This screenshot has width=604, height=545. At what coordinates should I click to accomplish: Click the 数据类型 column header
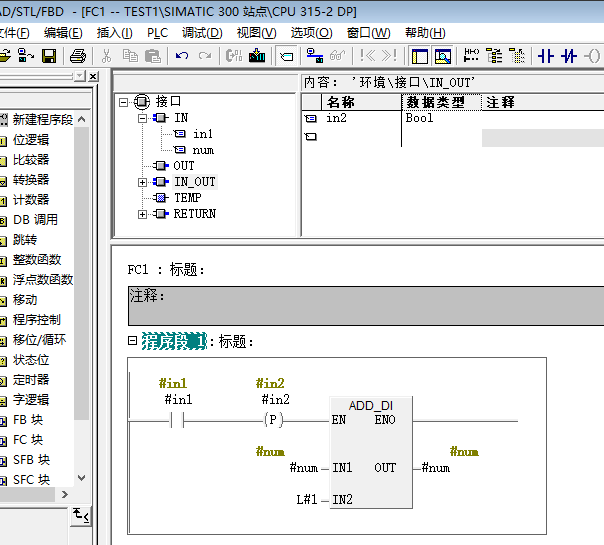point(441,102)
